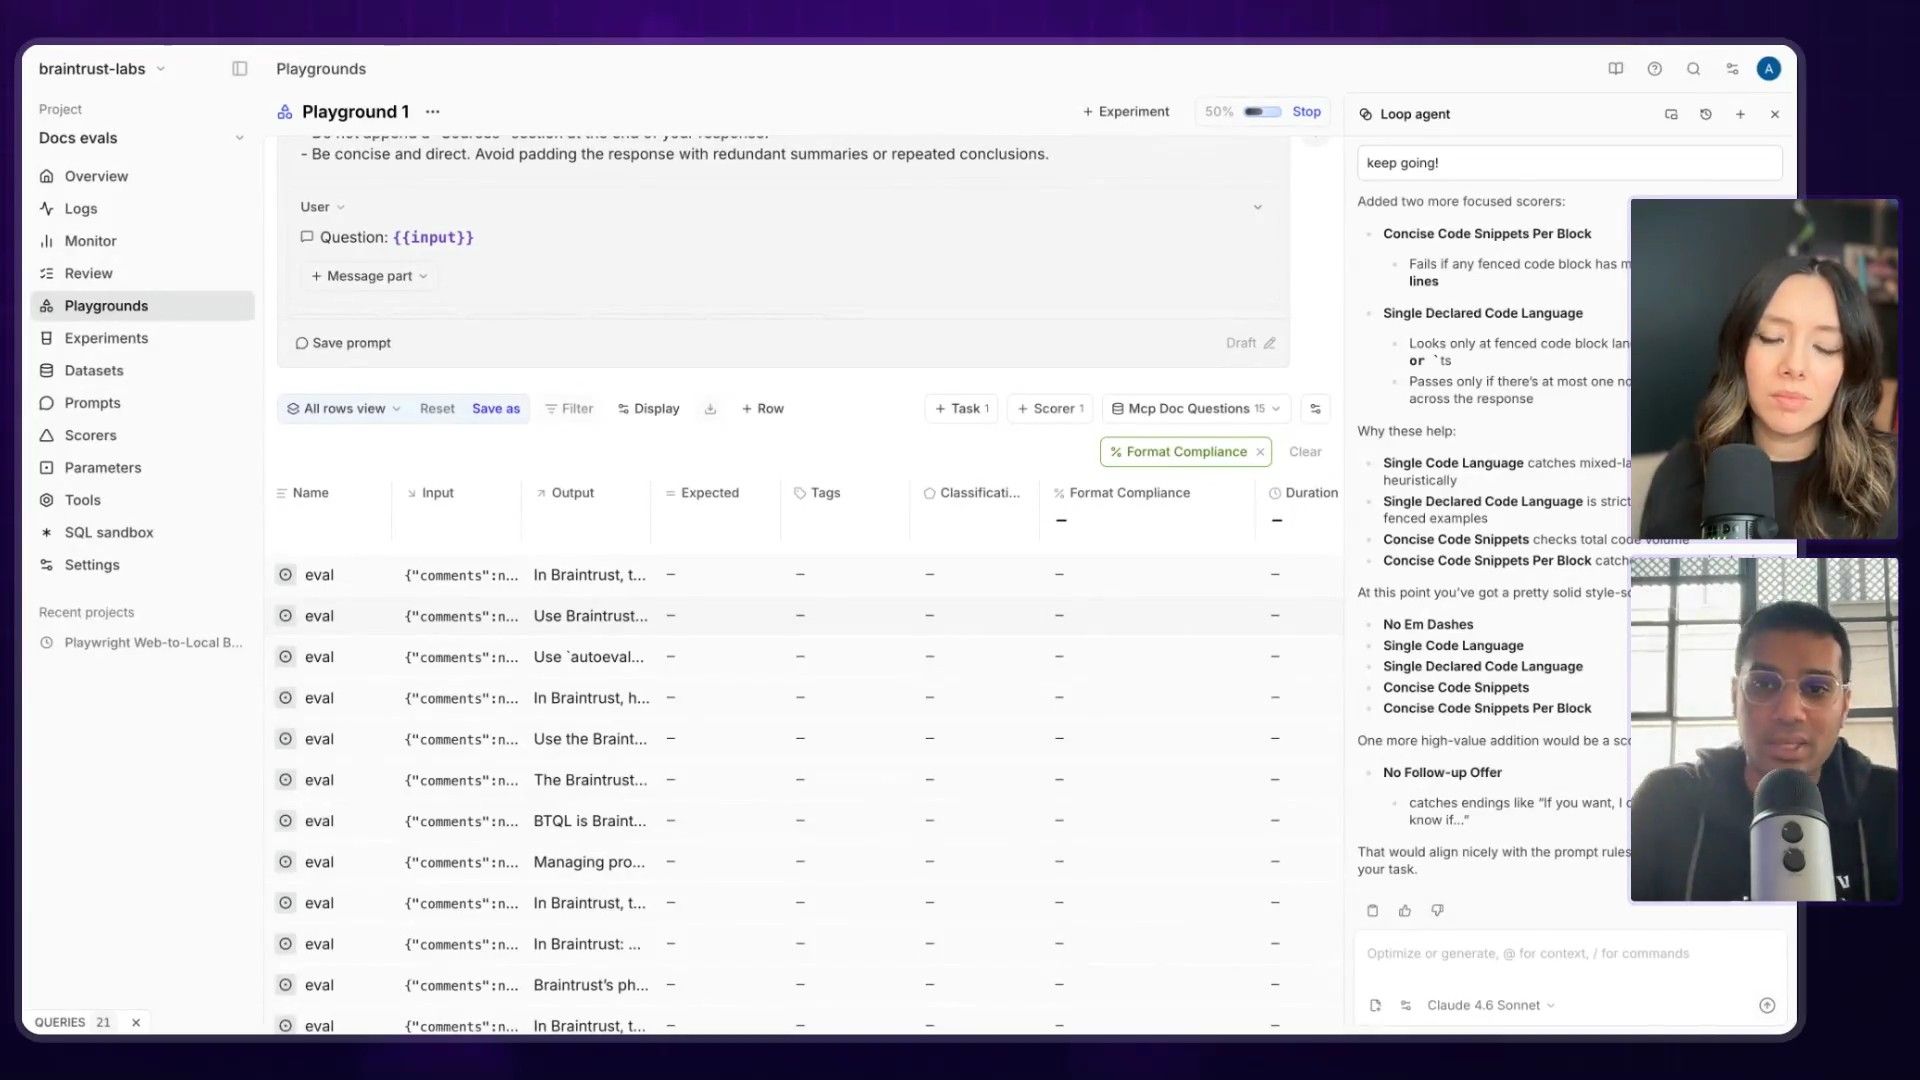Add a Scorer

coord(1050,409)
